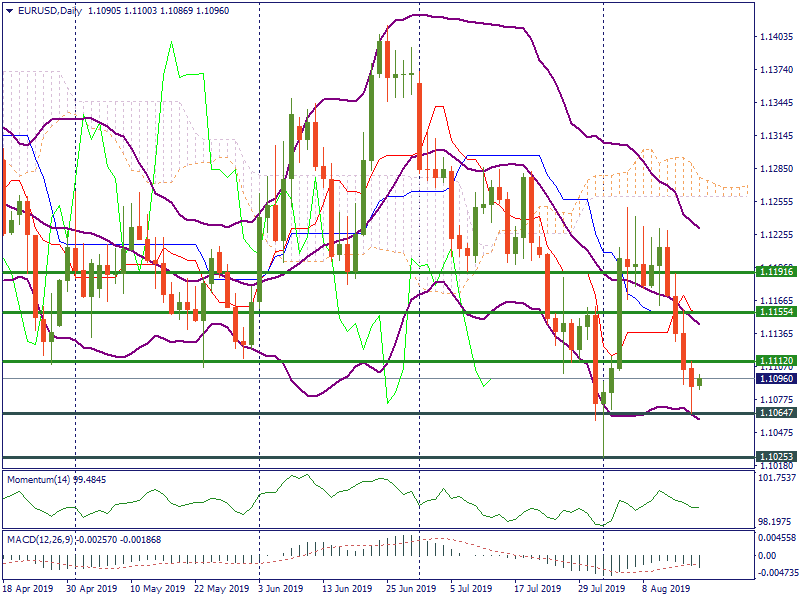The width and height of the screenshot is (800, 600).
Task: Select the 1.11916 green price level tag
Action: tap(776, 272)
